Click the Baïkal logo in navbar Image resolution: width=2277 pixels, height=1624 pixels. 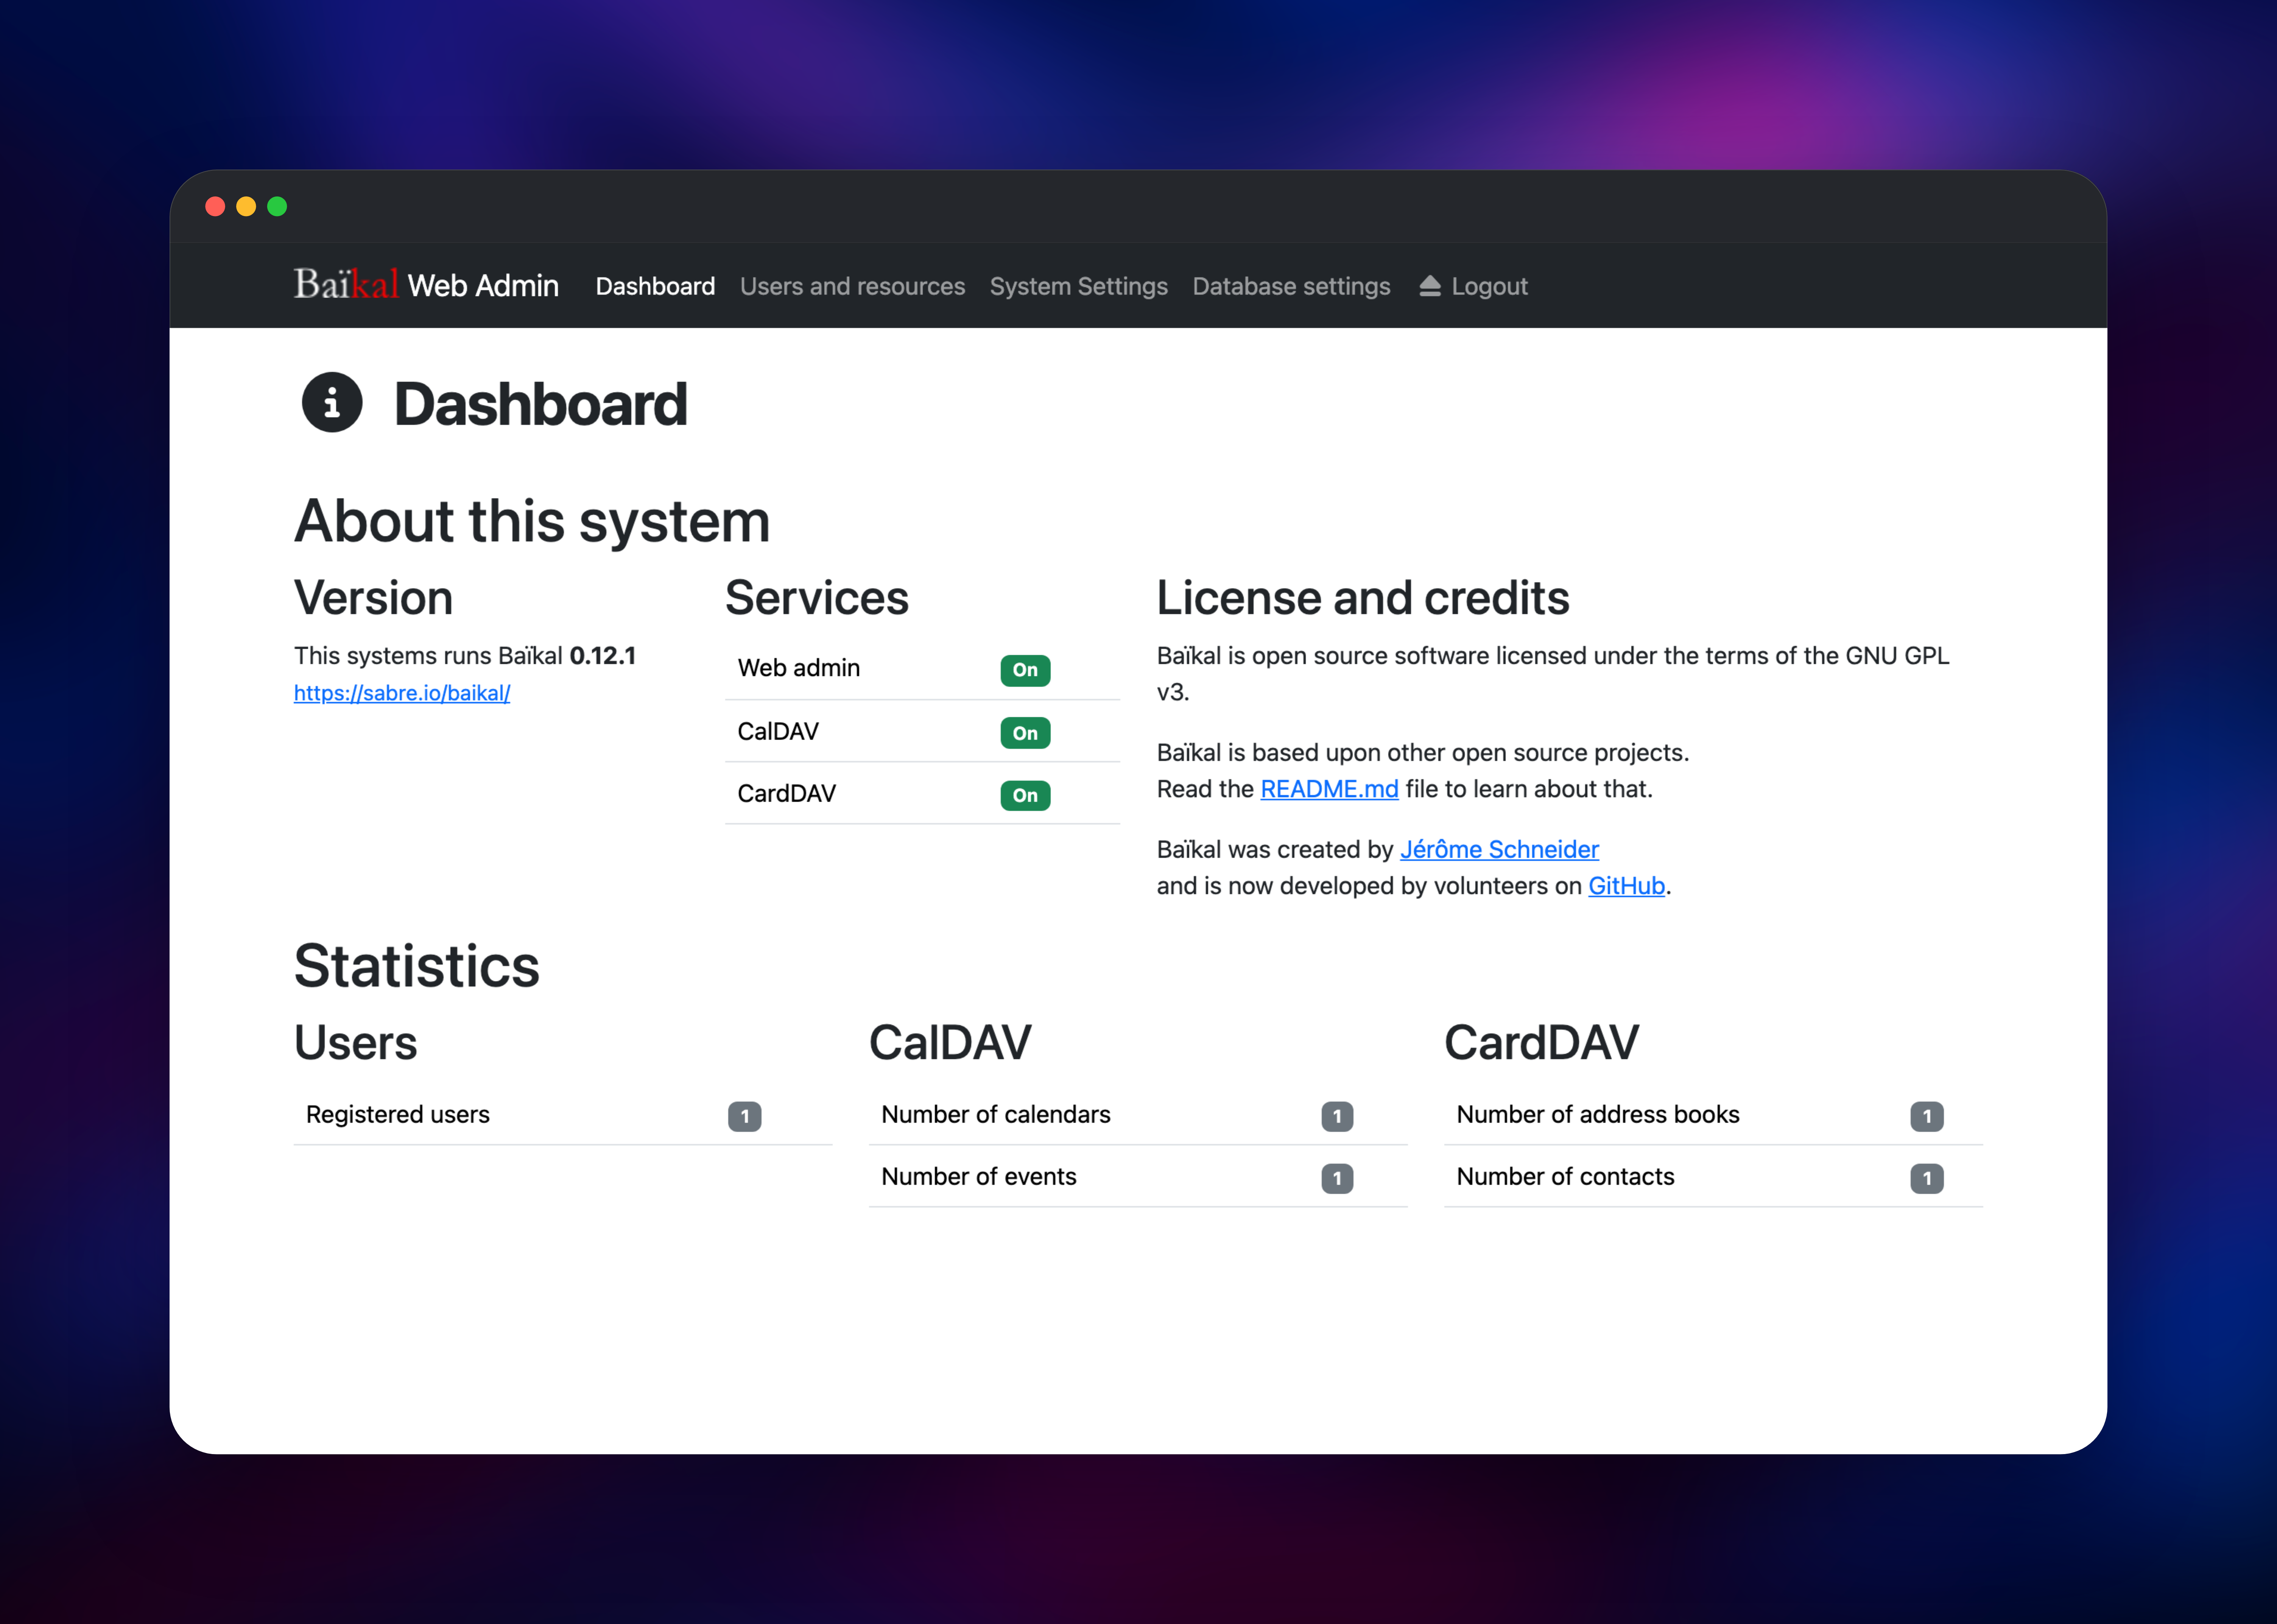346,284
